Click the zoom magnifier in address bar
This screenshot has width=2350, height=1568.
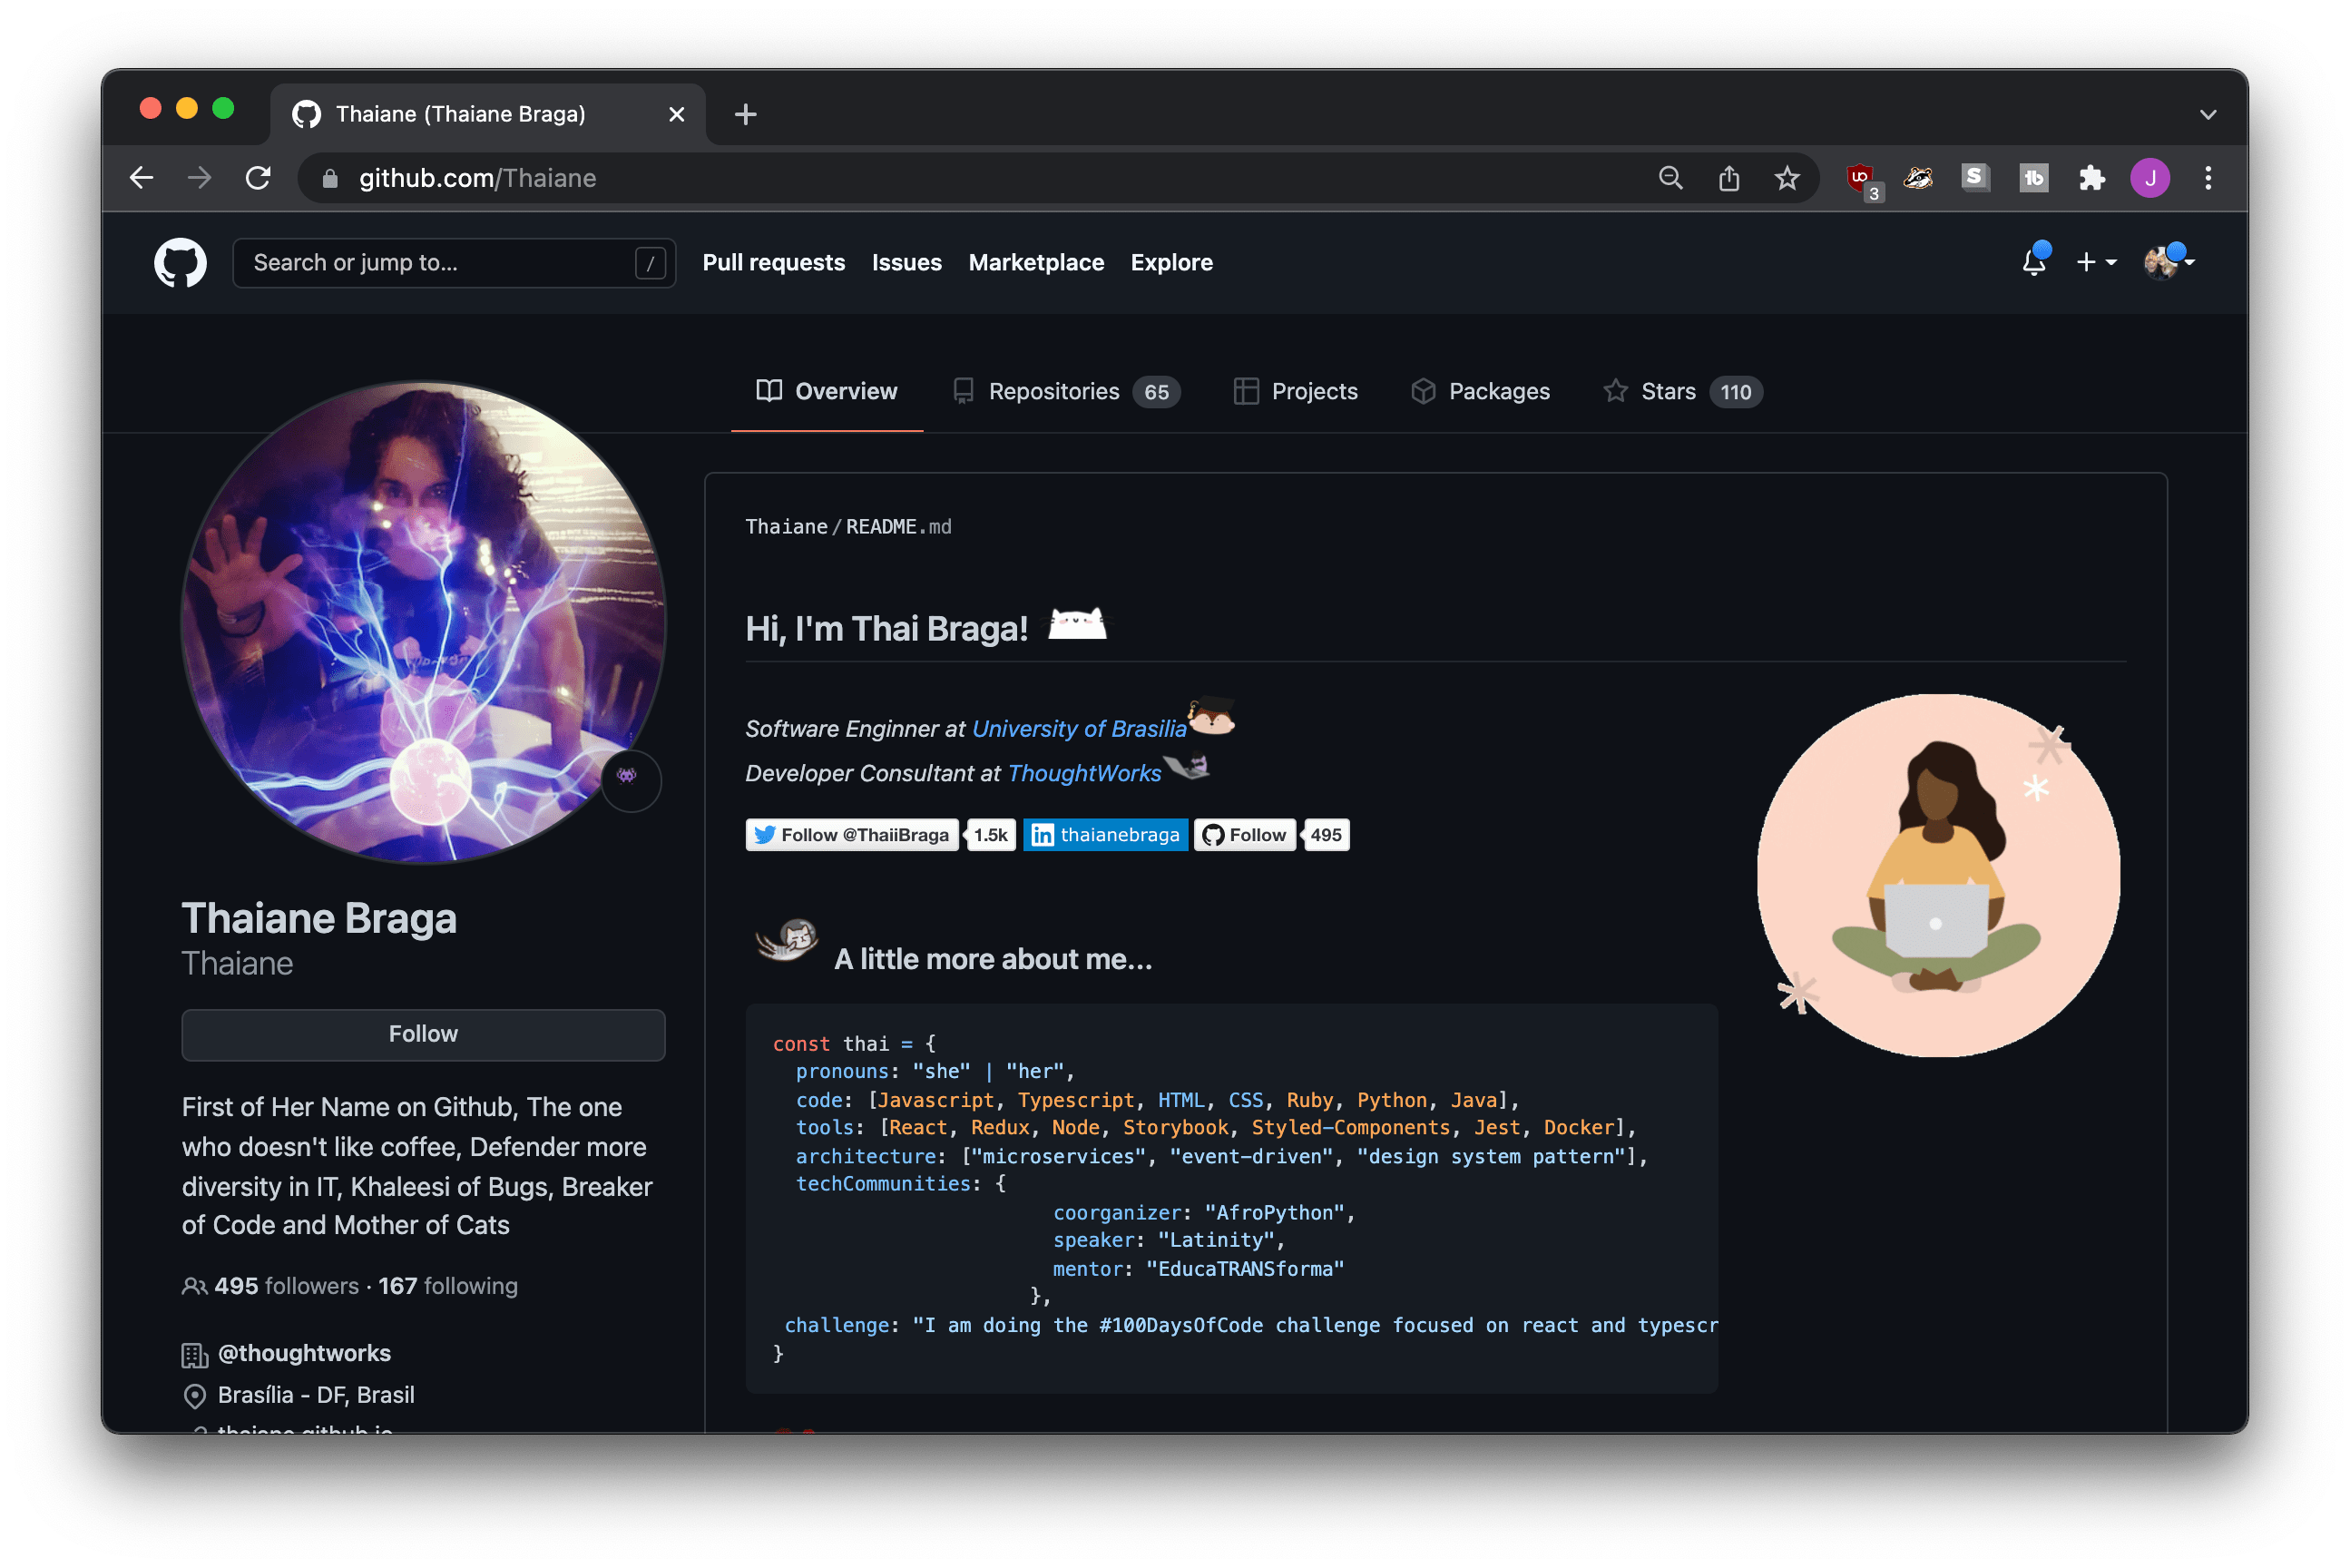[1670, 178]
